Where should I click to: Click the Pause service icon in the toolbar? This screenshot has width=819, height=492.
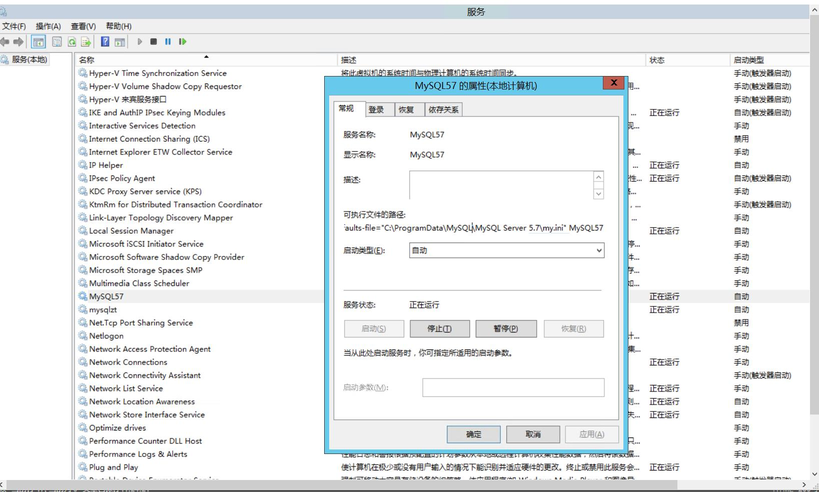click(168, 41)
